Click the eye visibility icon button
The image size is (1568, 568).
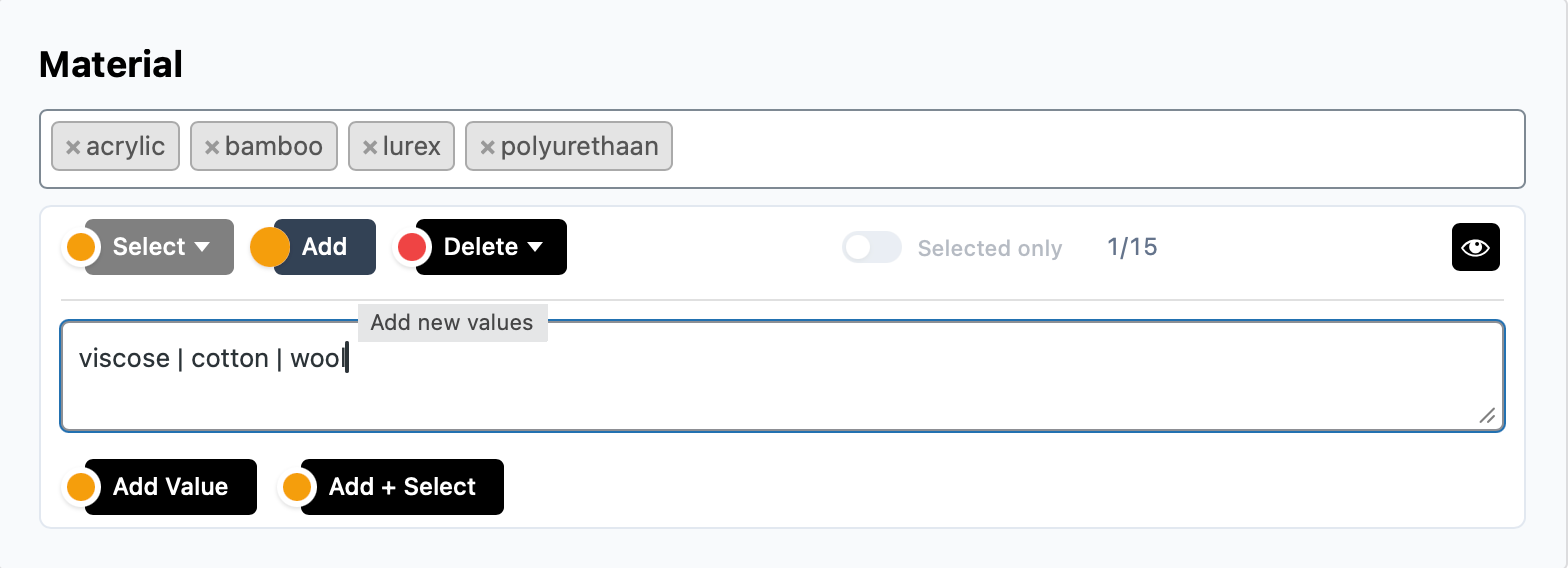1475,247
